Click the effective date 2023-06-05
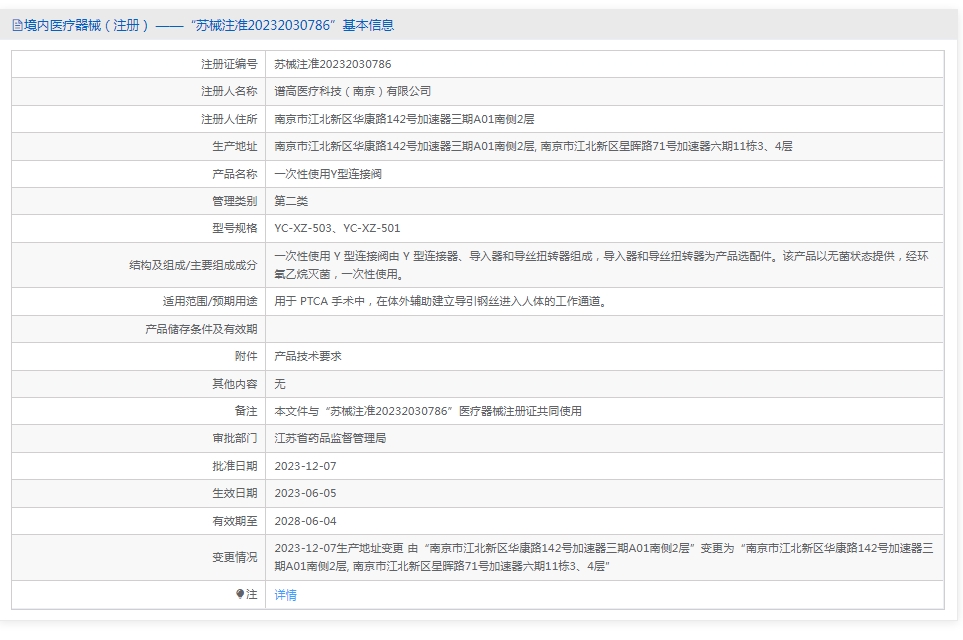This screenshot has width=963, height=640. (305, 493)
